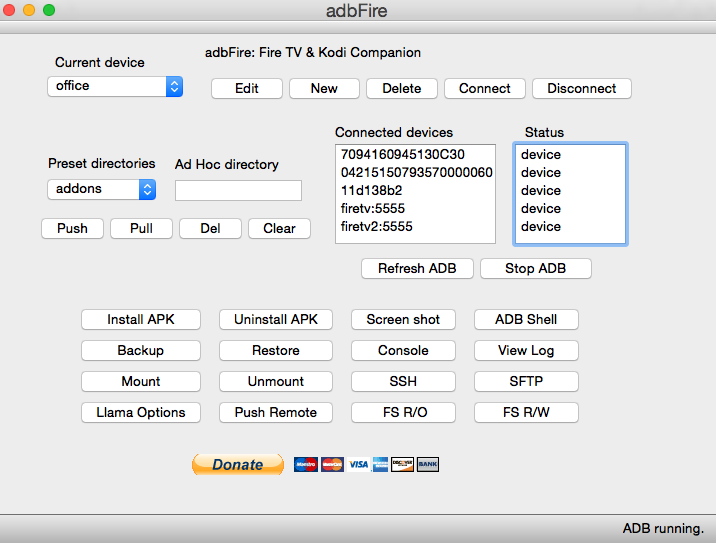This screenshot has width=716, height=543.
Task: Stop the ADB server
Action: pyautogui.click(x=536, y=269)
